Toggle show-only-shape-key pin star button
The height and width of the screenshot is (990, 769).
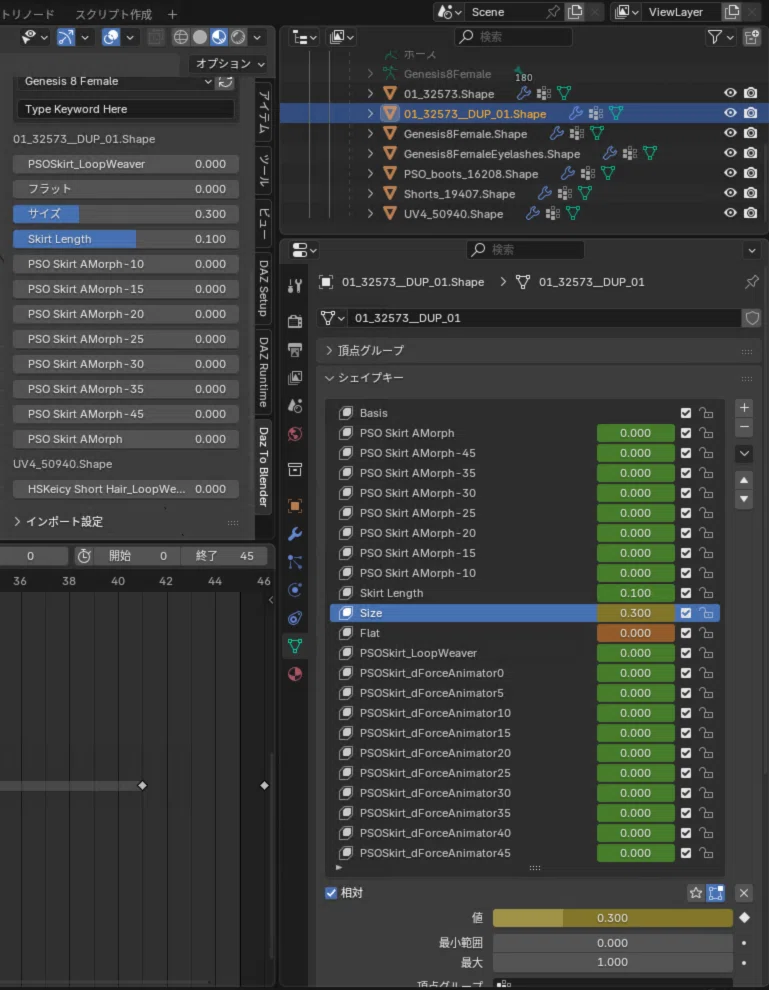click(x=696, y=893)
